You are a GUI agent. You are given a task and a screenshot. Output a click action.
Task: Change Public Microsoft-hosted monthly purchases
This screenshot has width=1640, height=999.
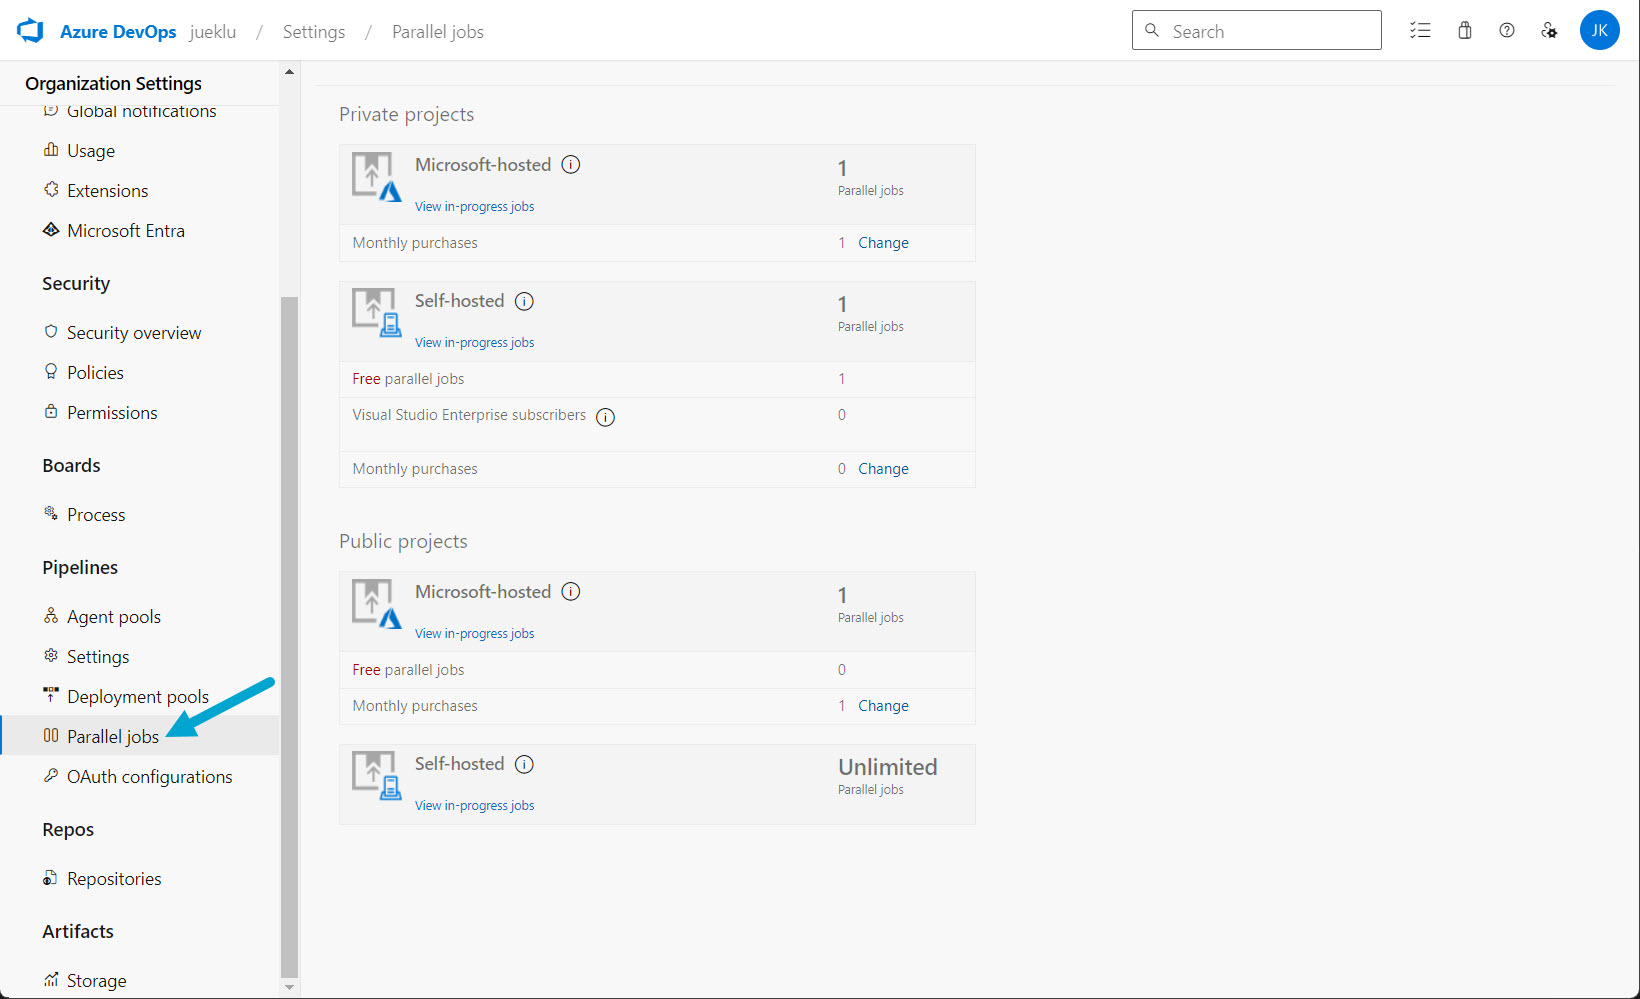[x=883, y=706]
